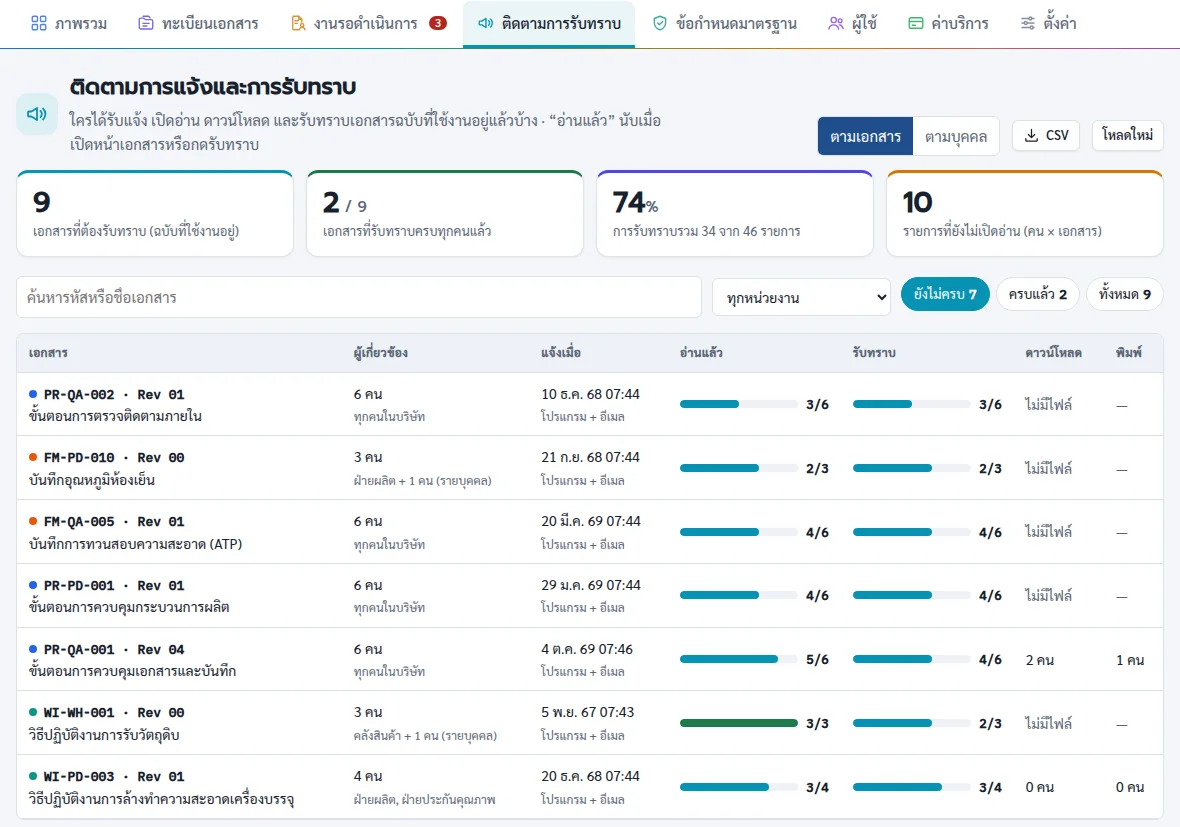Click the shield icon of ข้อกำหนดมาตรฐาน

[659, 23]
